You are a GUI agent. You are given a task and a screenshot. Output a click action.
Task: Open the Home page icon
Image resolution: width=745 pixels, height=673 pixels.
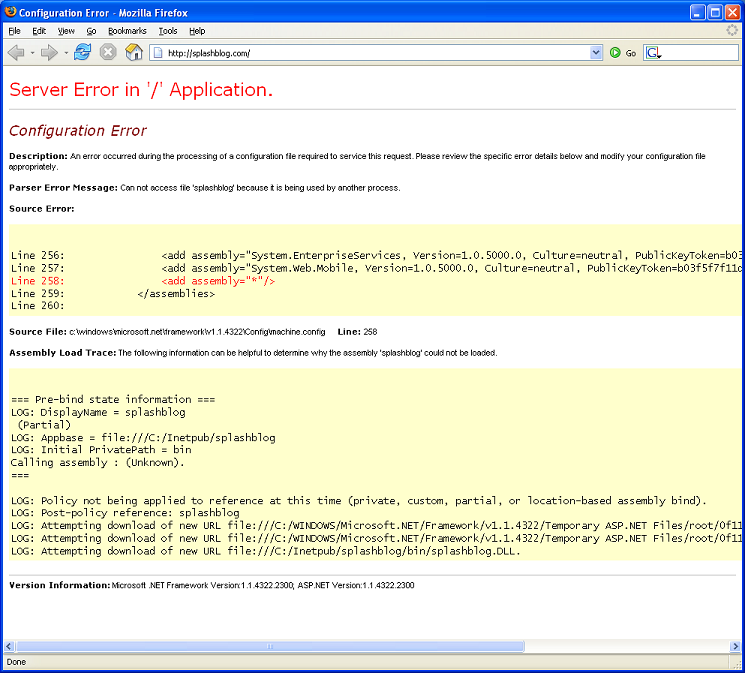[x=134, y=52]
